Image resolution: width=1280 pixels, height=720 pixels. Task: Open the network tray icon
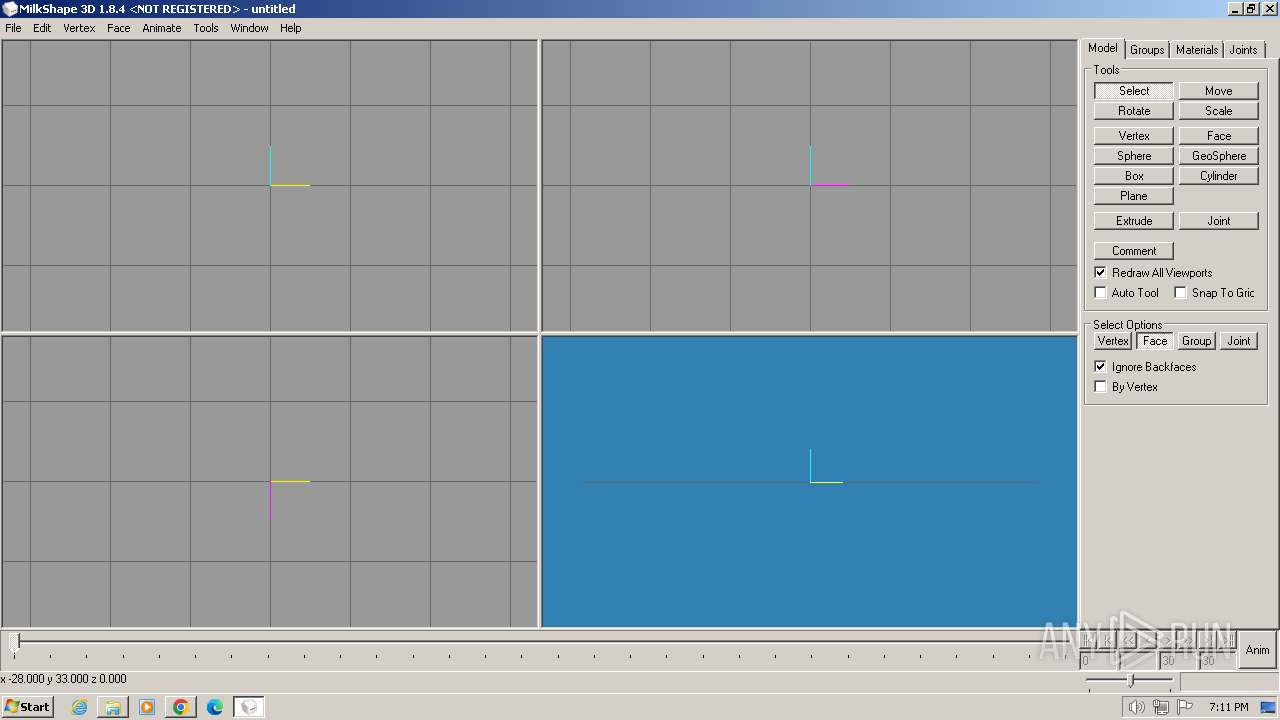tap(1161, 707)
